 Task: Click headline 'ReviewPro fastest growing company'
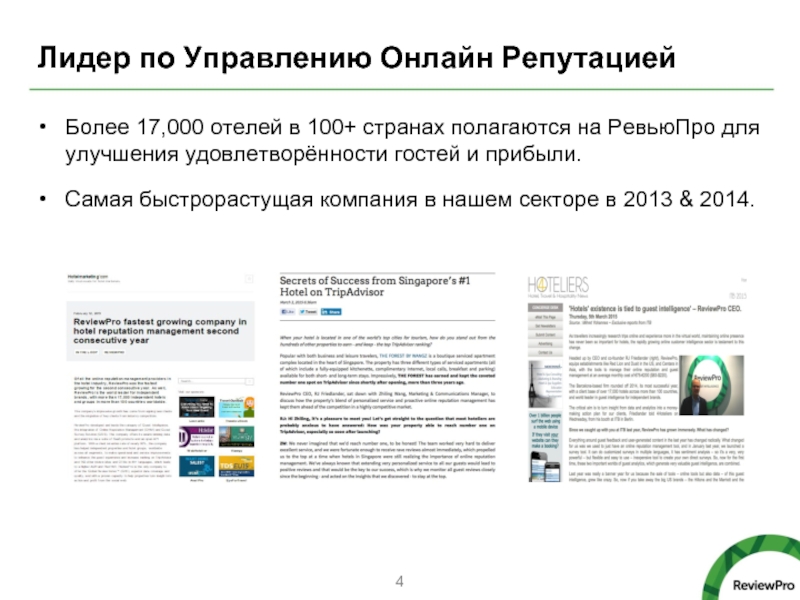coord(160,331)
